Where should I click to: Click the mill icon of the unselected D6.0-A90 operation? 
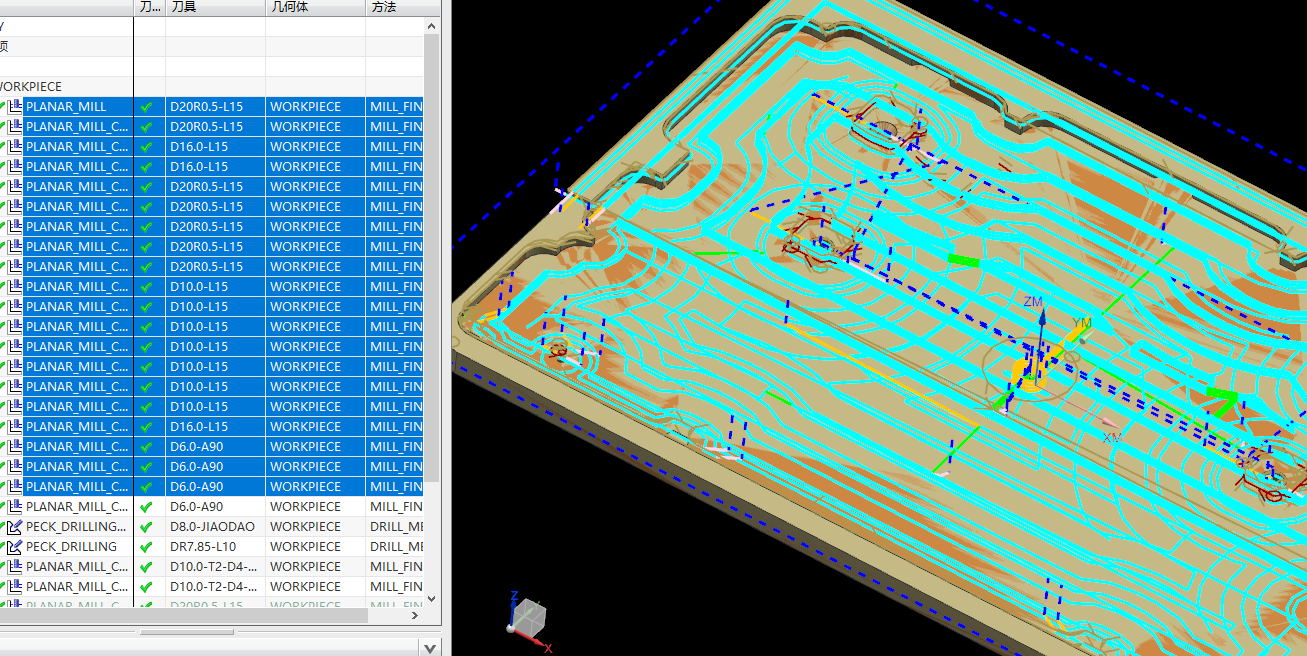coord(15,506)
